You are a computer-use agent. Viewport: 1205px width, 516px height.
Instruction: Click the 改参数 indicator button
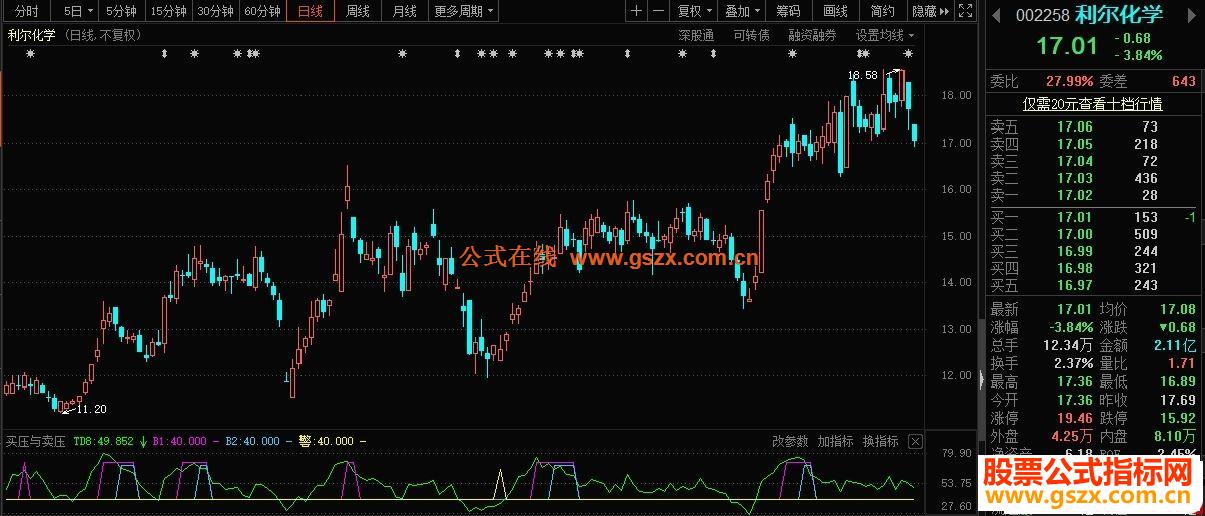point(790,441)
